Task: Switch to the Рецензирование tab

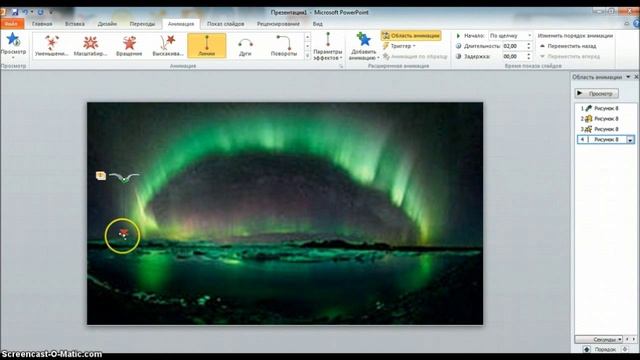Action: 278,24
